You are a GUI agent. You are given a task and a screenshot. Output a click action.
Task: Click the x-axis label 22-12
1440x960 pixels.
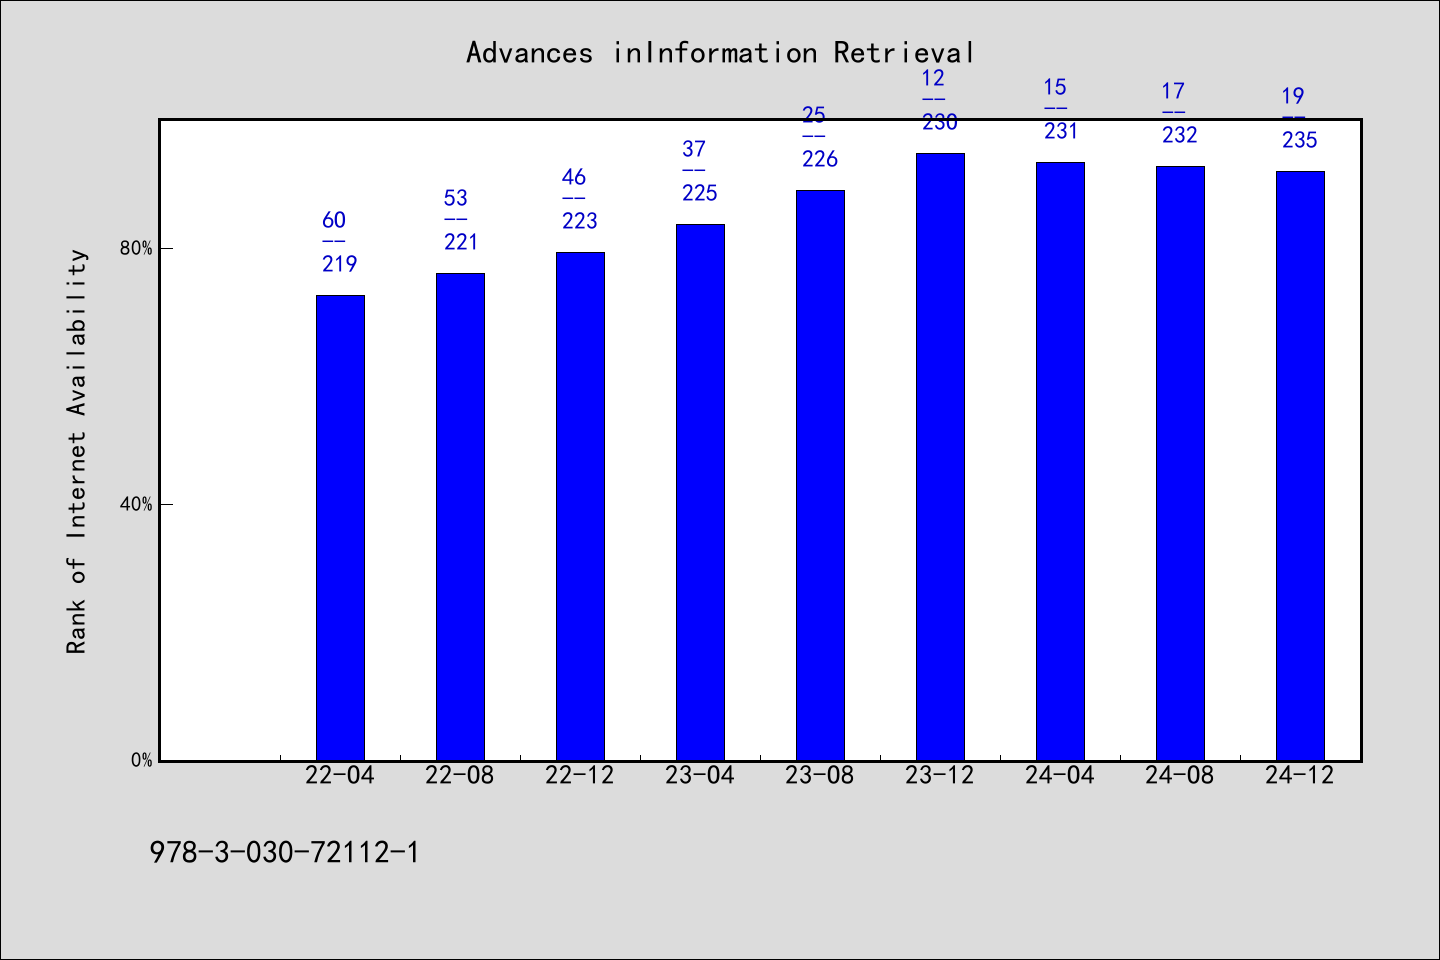coord(580,776)
